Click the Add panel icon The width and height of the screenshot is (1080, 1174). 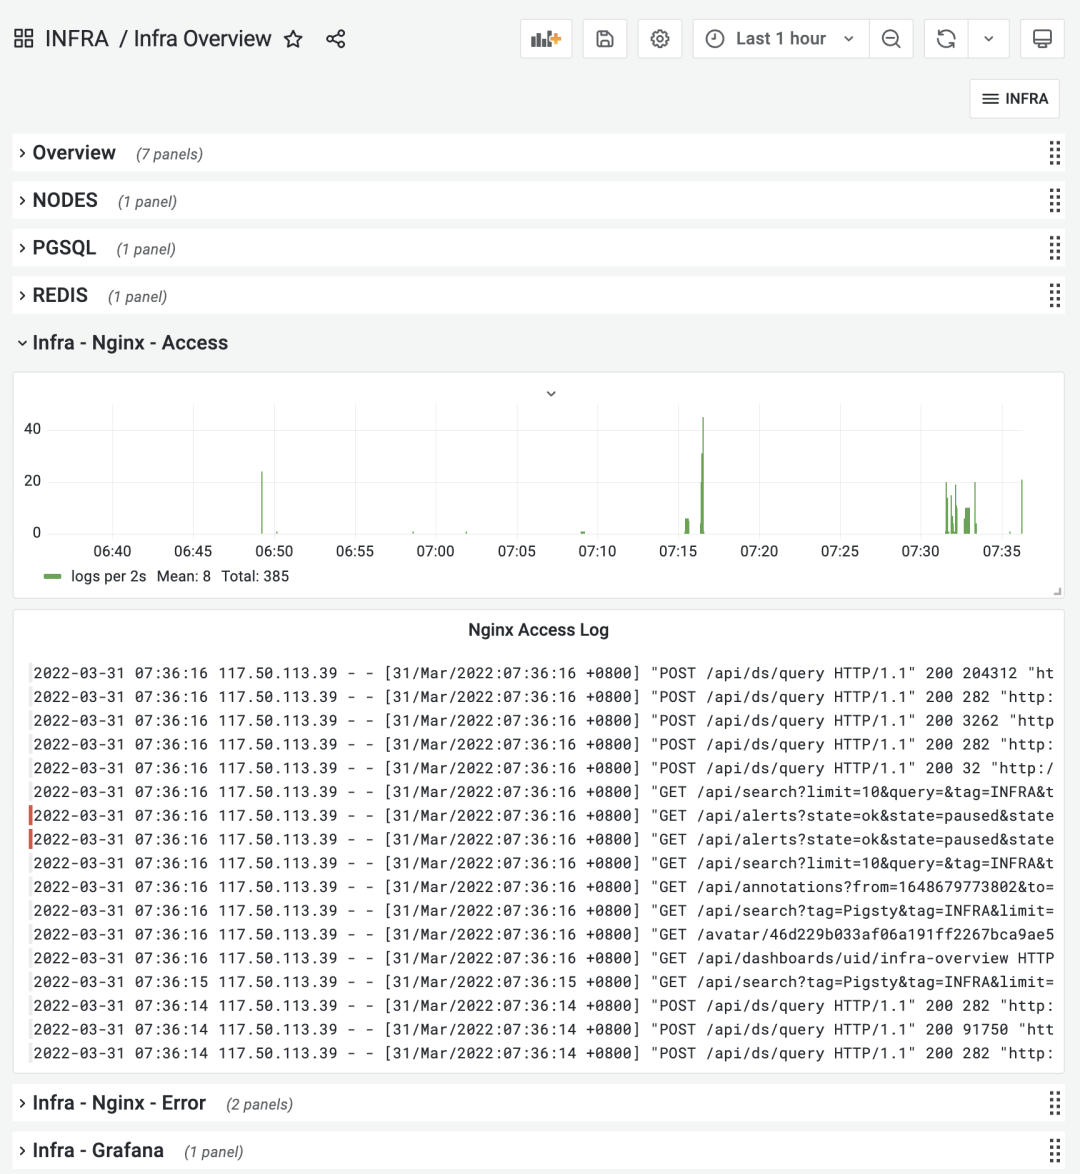coord(546,39)
